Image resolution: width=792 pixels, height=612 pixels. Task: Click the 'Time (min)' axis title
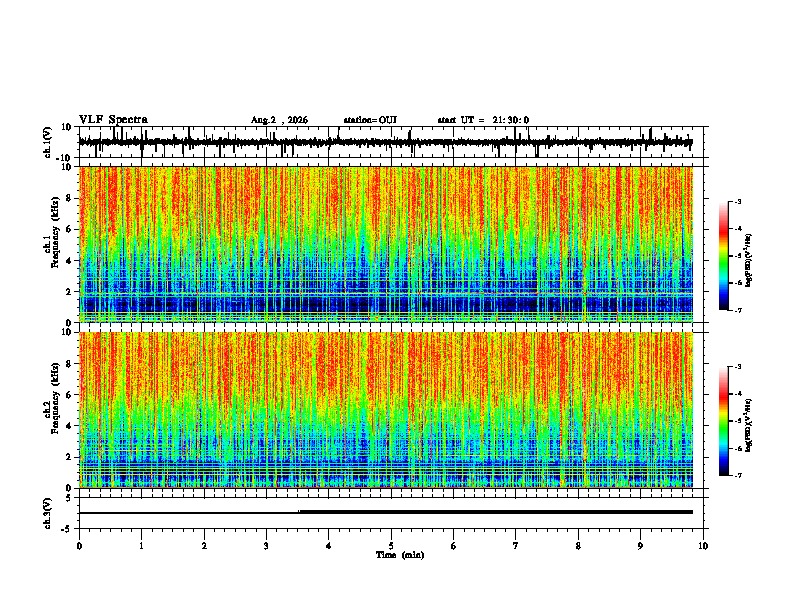[x=400, y=555]
